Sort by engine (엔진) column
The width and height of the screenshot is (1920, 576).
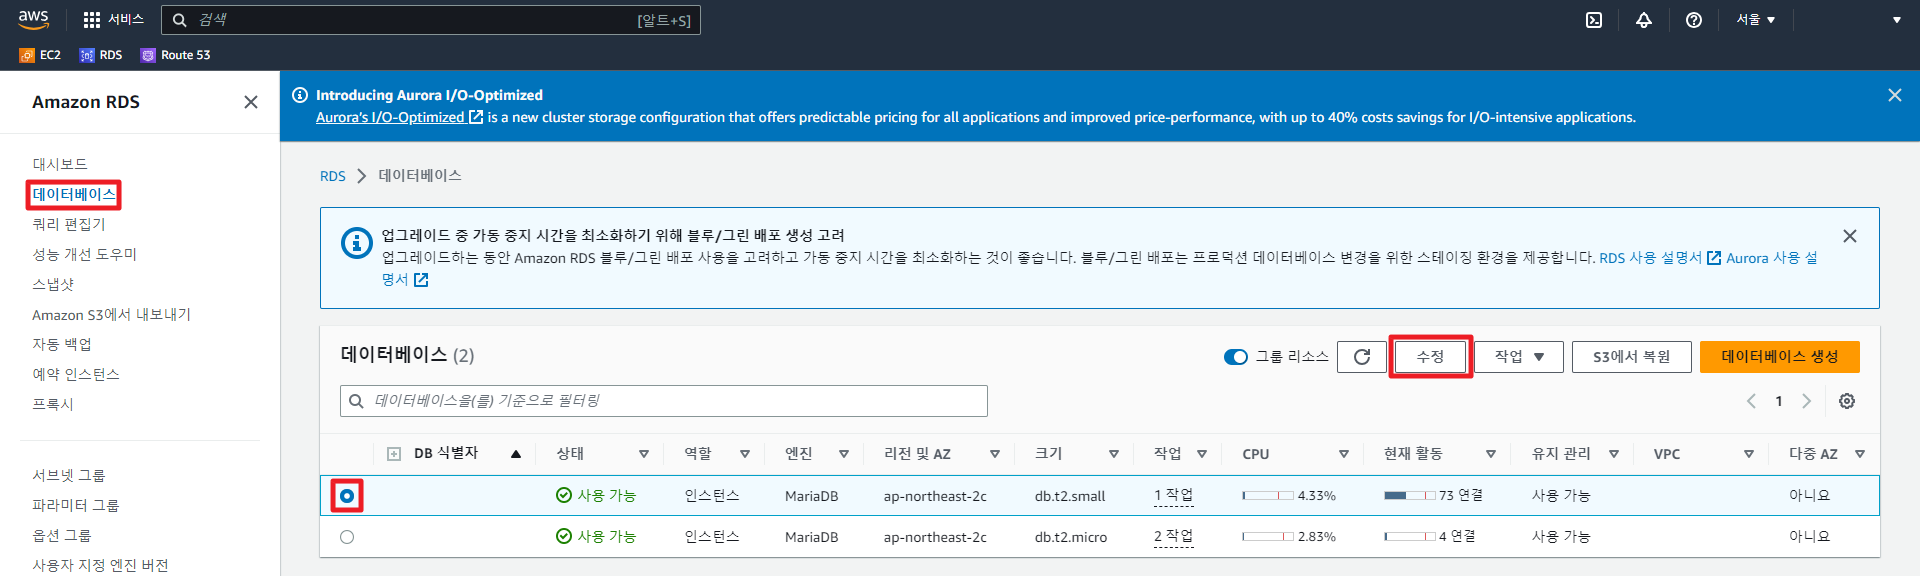pyautogui.click(x=844, y=454)
